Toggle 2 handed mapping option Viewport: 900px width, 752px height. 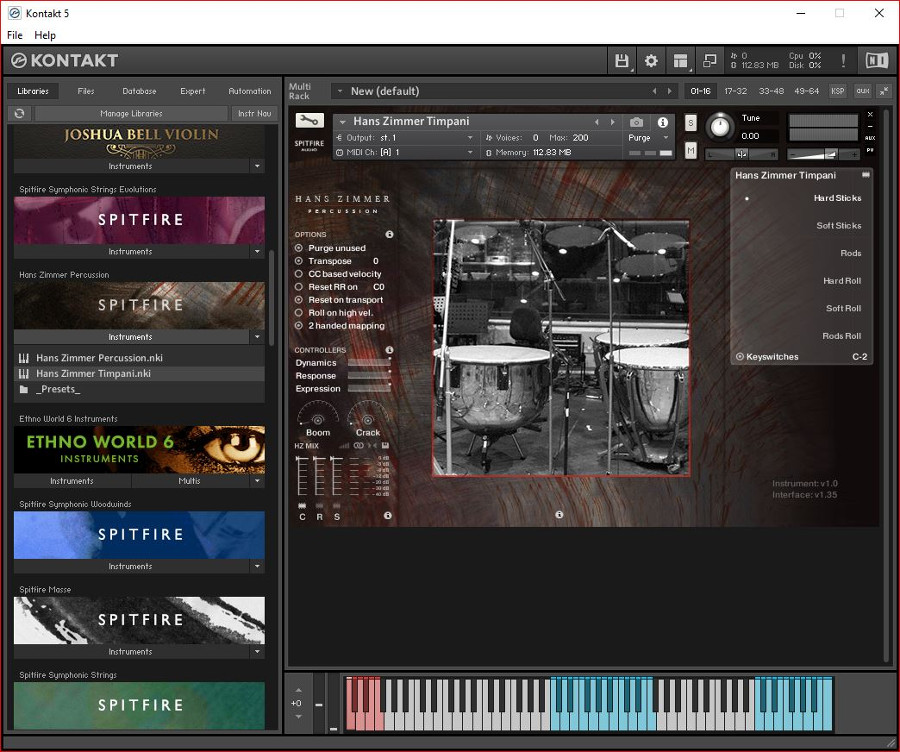pos(298,325)
